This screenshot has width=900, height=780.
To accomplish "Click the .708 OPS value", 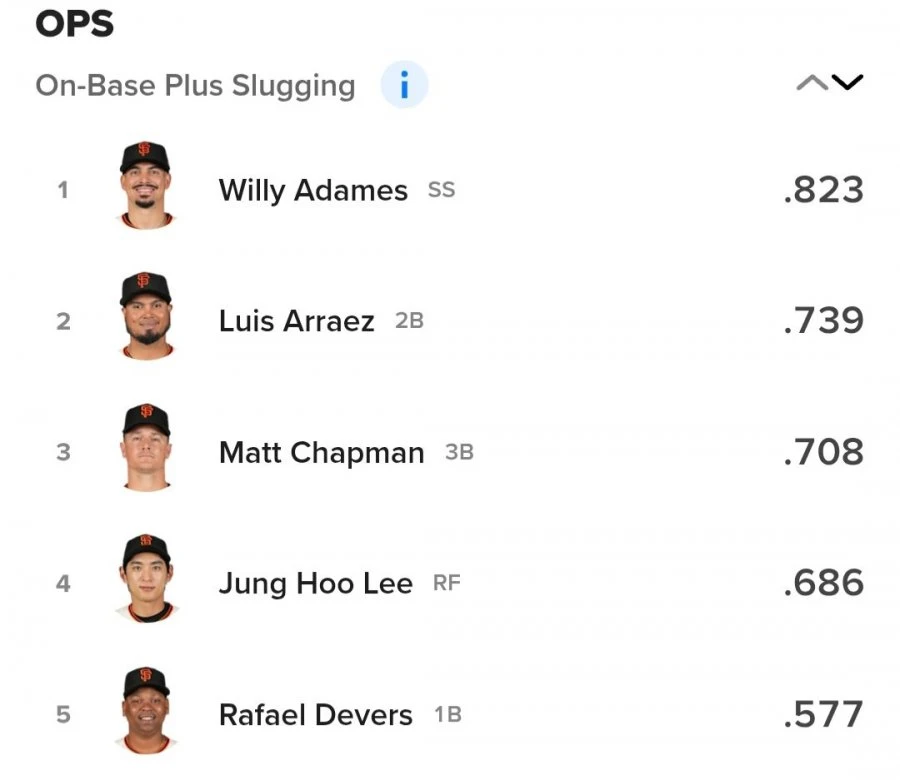I will [x=823, y=452].
